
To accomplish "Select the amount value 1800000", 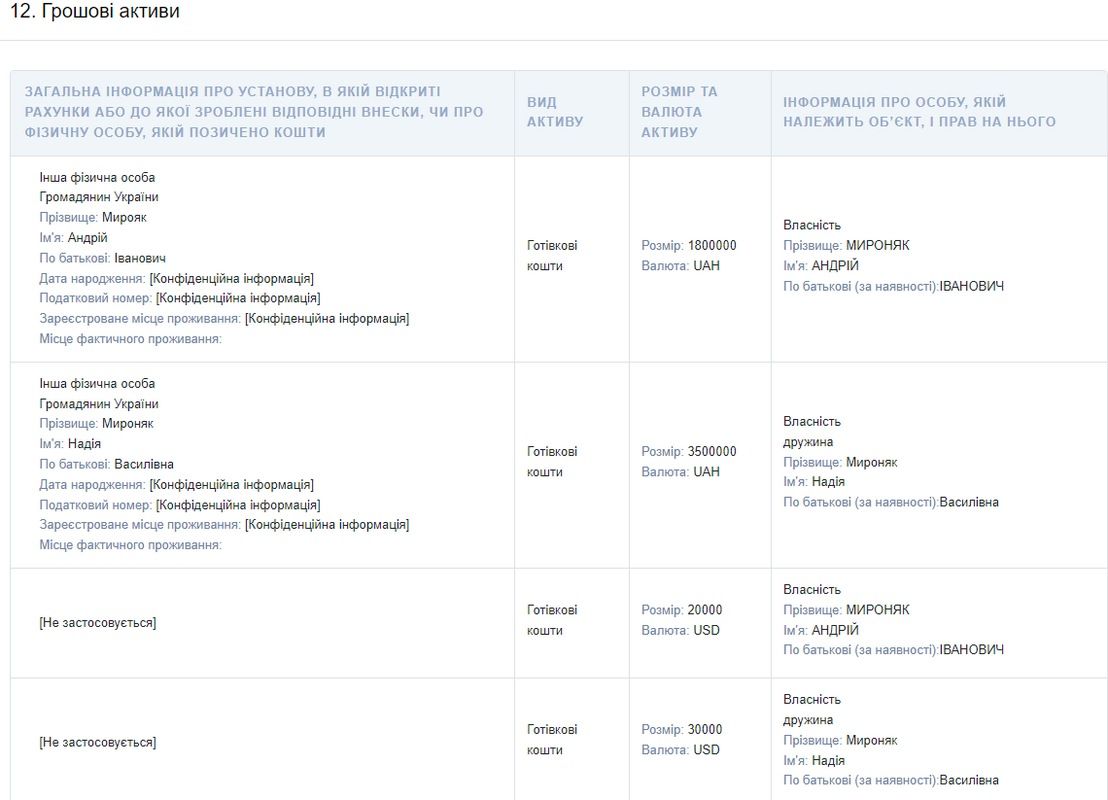I will (712, 245).
